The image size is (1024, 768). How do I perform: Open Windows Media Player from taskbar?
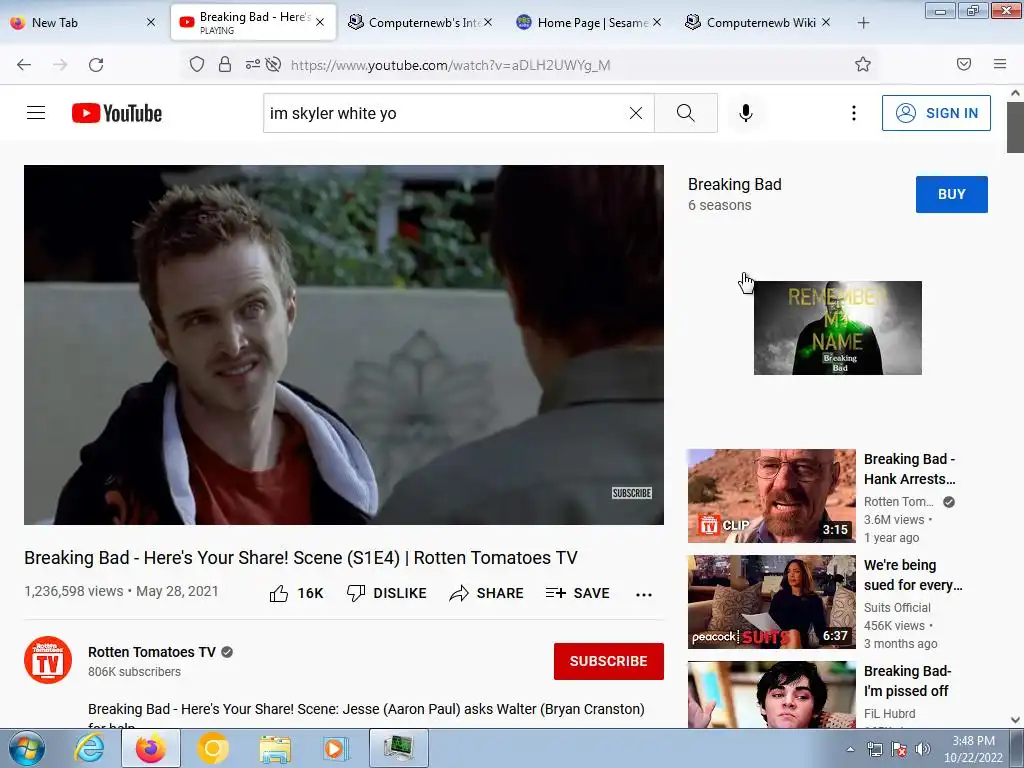point(336,748)
